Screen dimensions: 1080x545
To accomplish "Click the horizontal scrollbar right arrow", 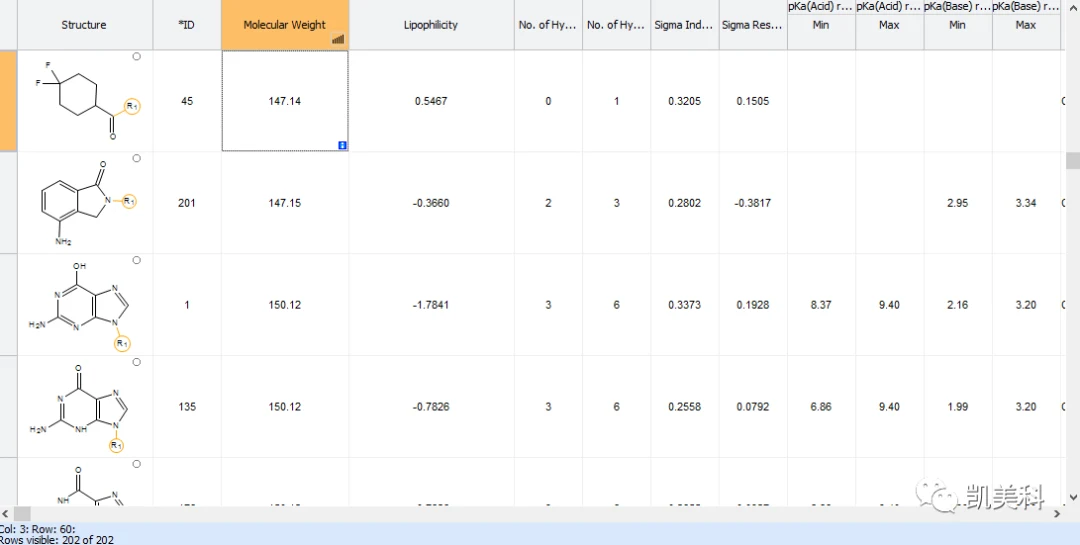I will (x=1057, y=513).
